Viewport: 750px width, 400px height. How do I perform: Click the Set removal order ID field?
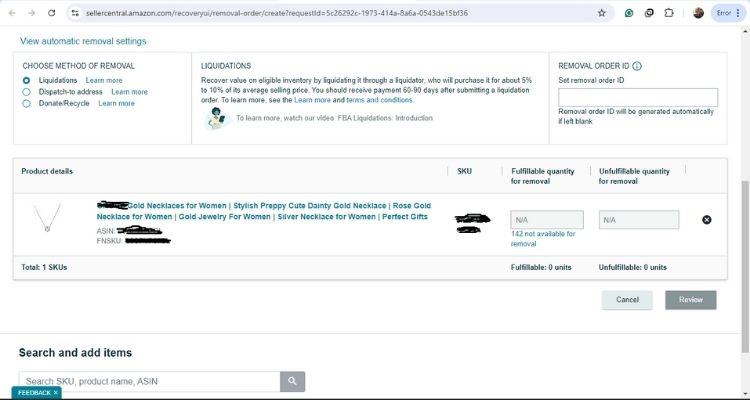pos(638,97)
